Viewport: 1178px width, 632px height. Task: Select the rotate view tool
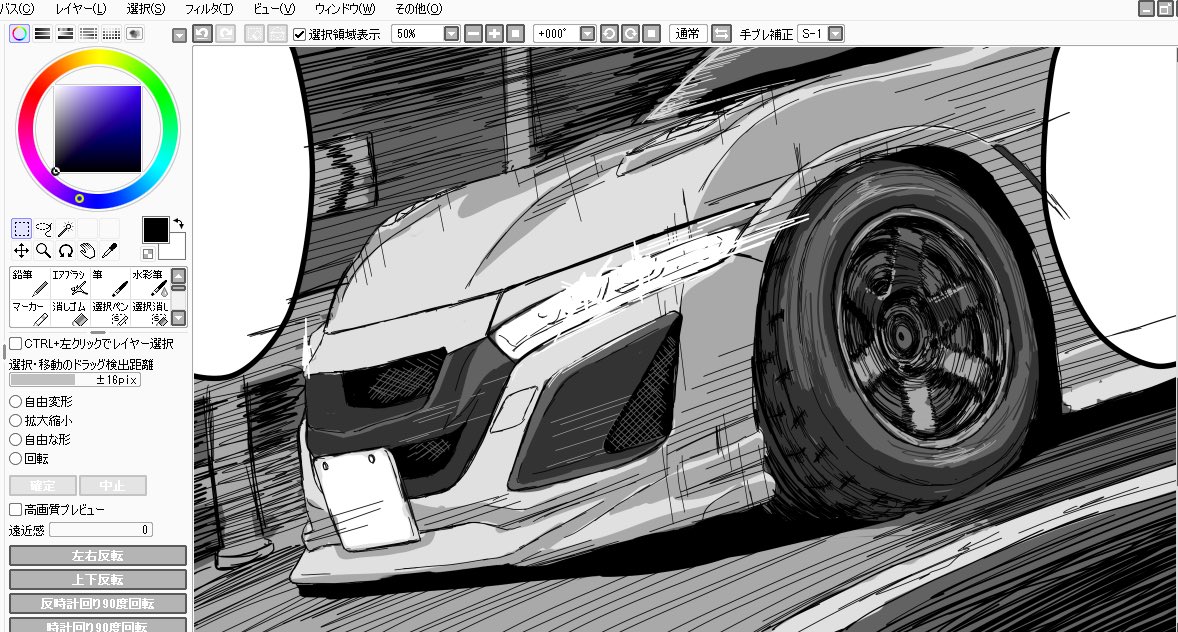pos(65,250)
